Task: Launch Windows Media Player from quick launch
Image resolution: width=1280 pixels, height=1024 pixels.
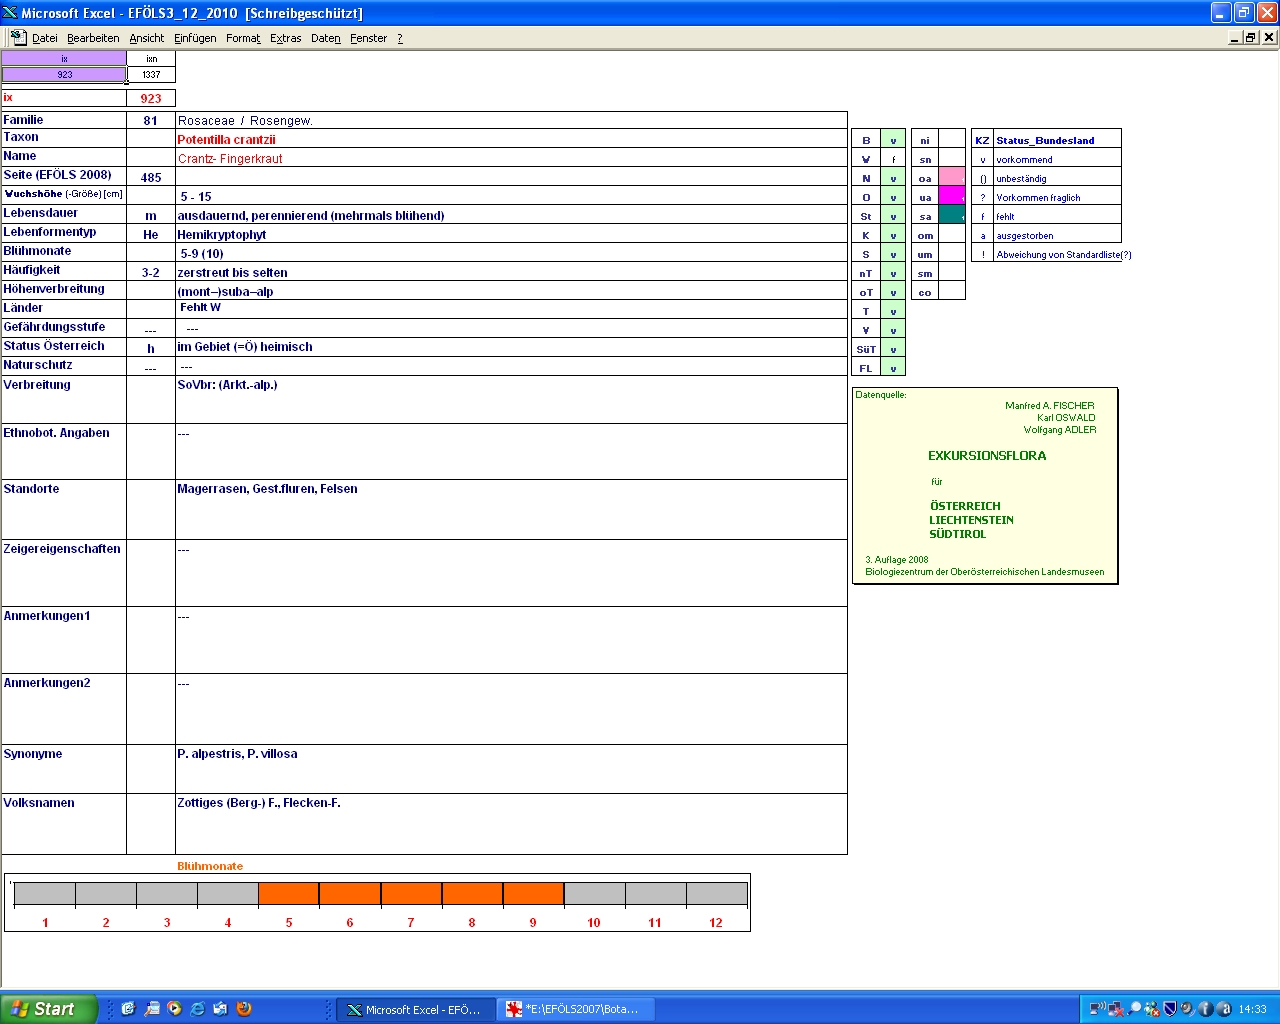Action: tap(175, 1009)
